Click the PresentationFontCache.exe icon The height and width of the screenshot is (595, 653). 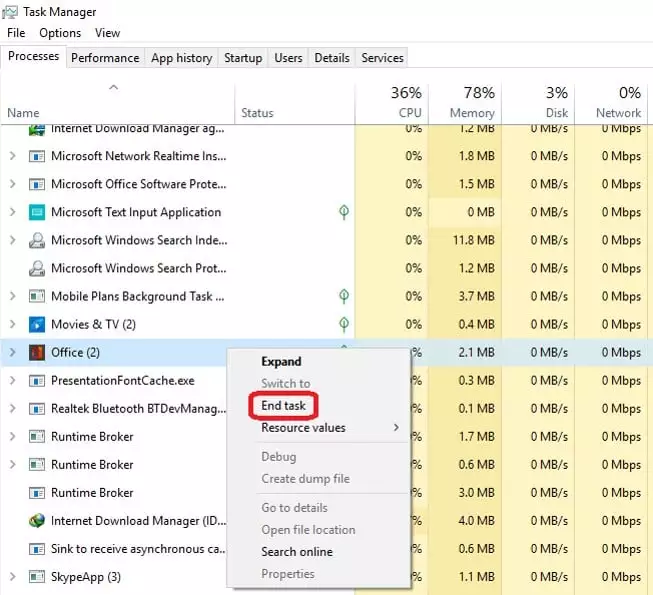pyautogui.click(x=37, y=381)
